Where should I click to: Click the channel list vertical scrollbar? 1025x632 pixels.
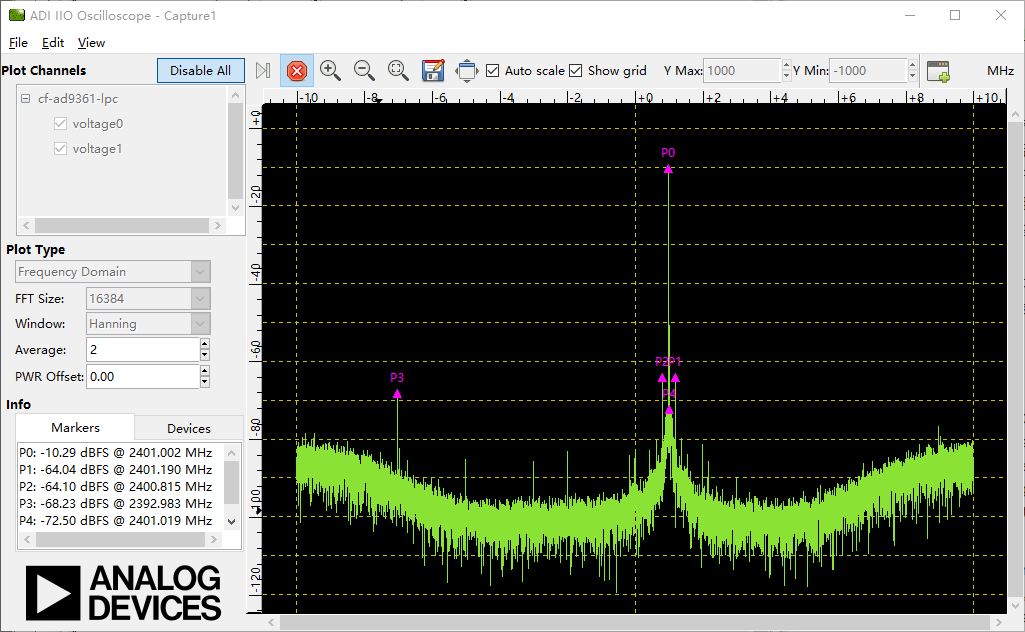[x=235, y=150]
